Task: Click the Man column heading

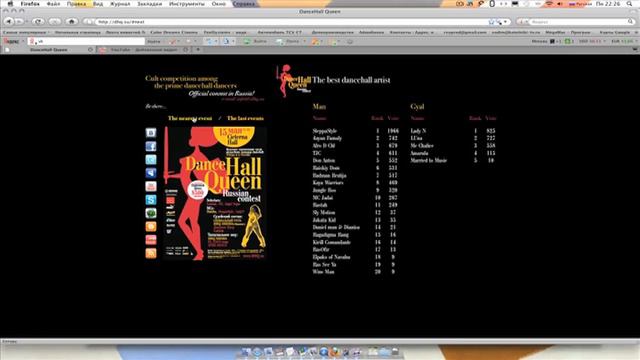Action: [319, 107]
